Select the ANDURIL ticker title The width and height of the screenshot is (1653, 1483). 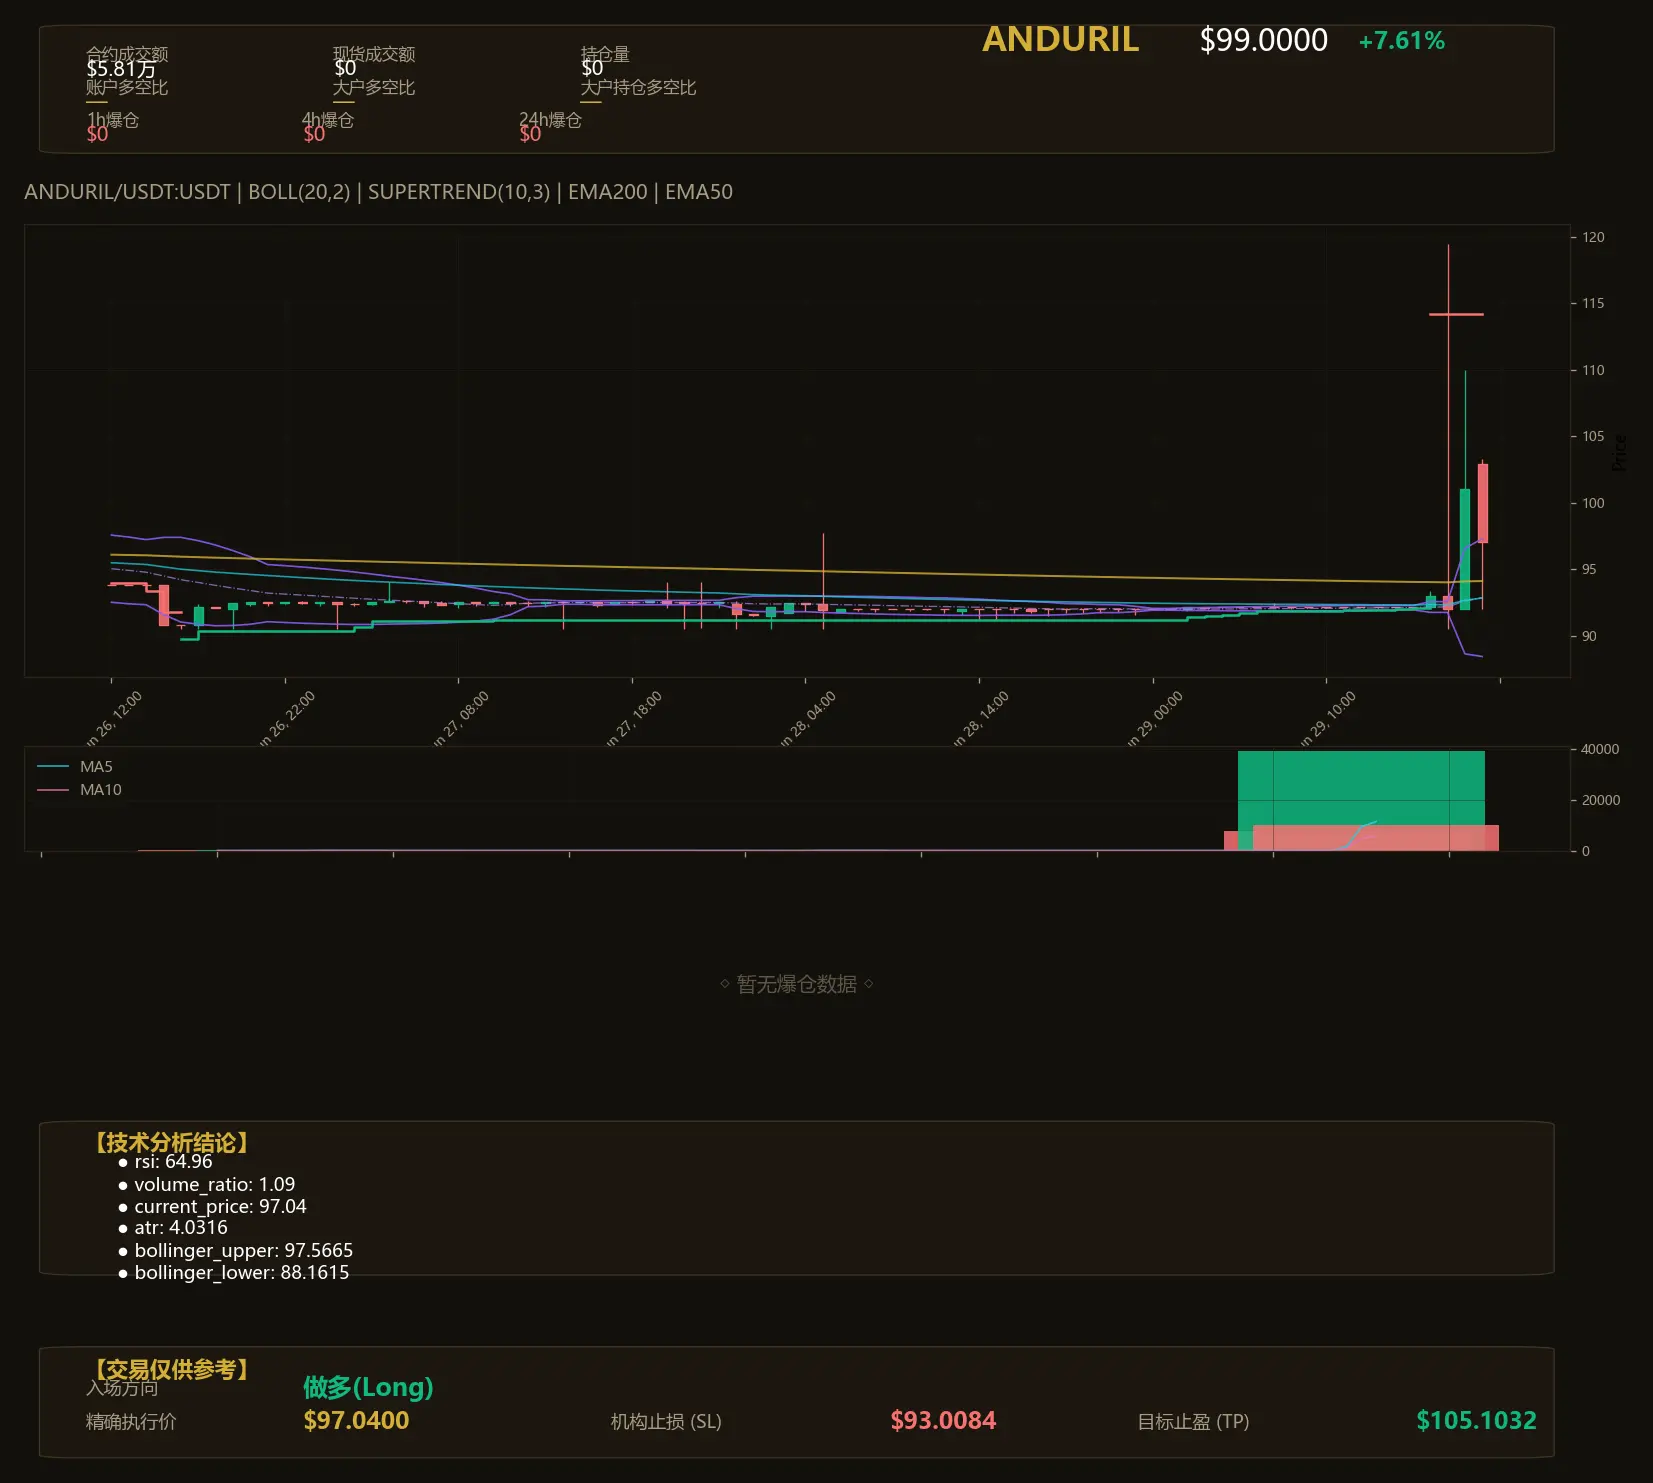(1060, 39)
